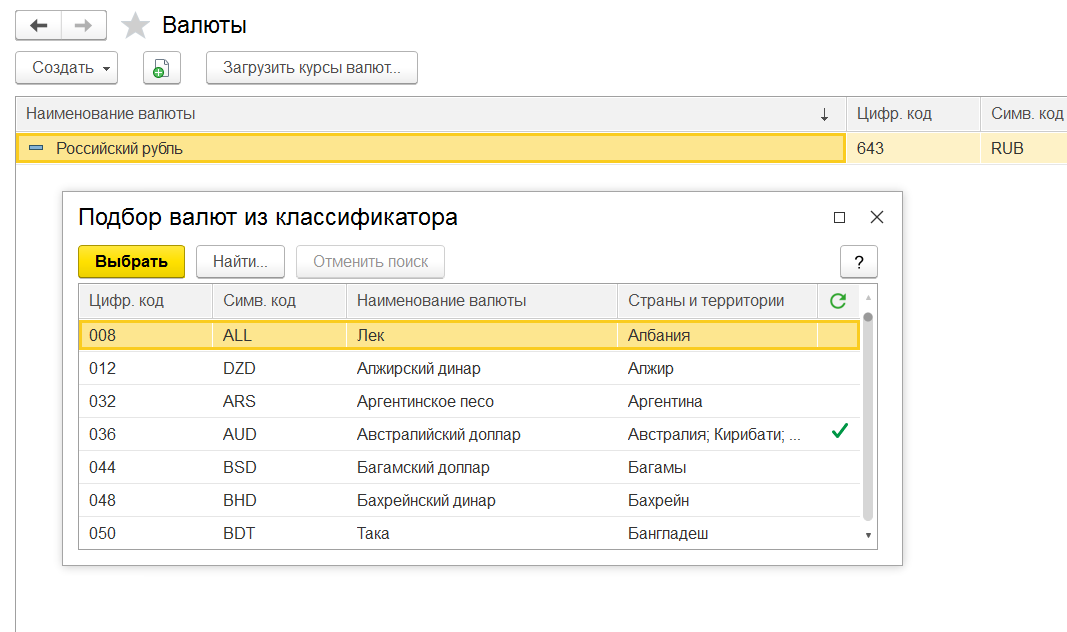Click the ALL symbol code cell
Screen dimensions: 1067x632
pos(280,335)
